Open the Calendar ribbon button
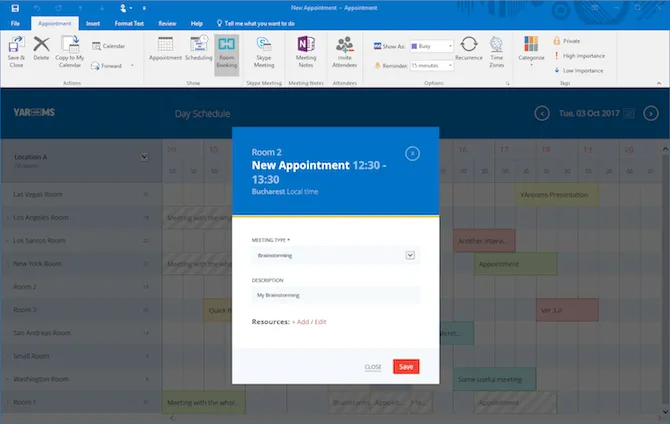 pos(109,46)
